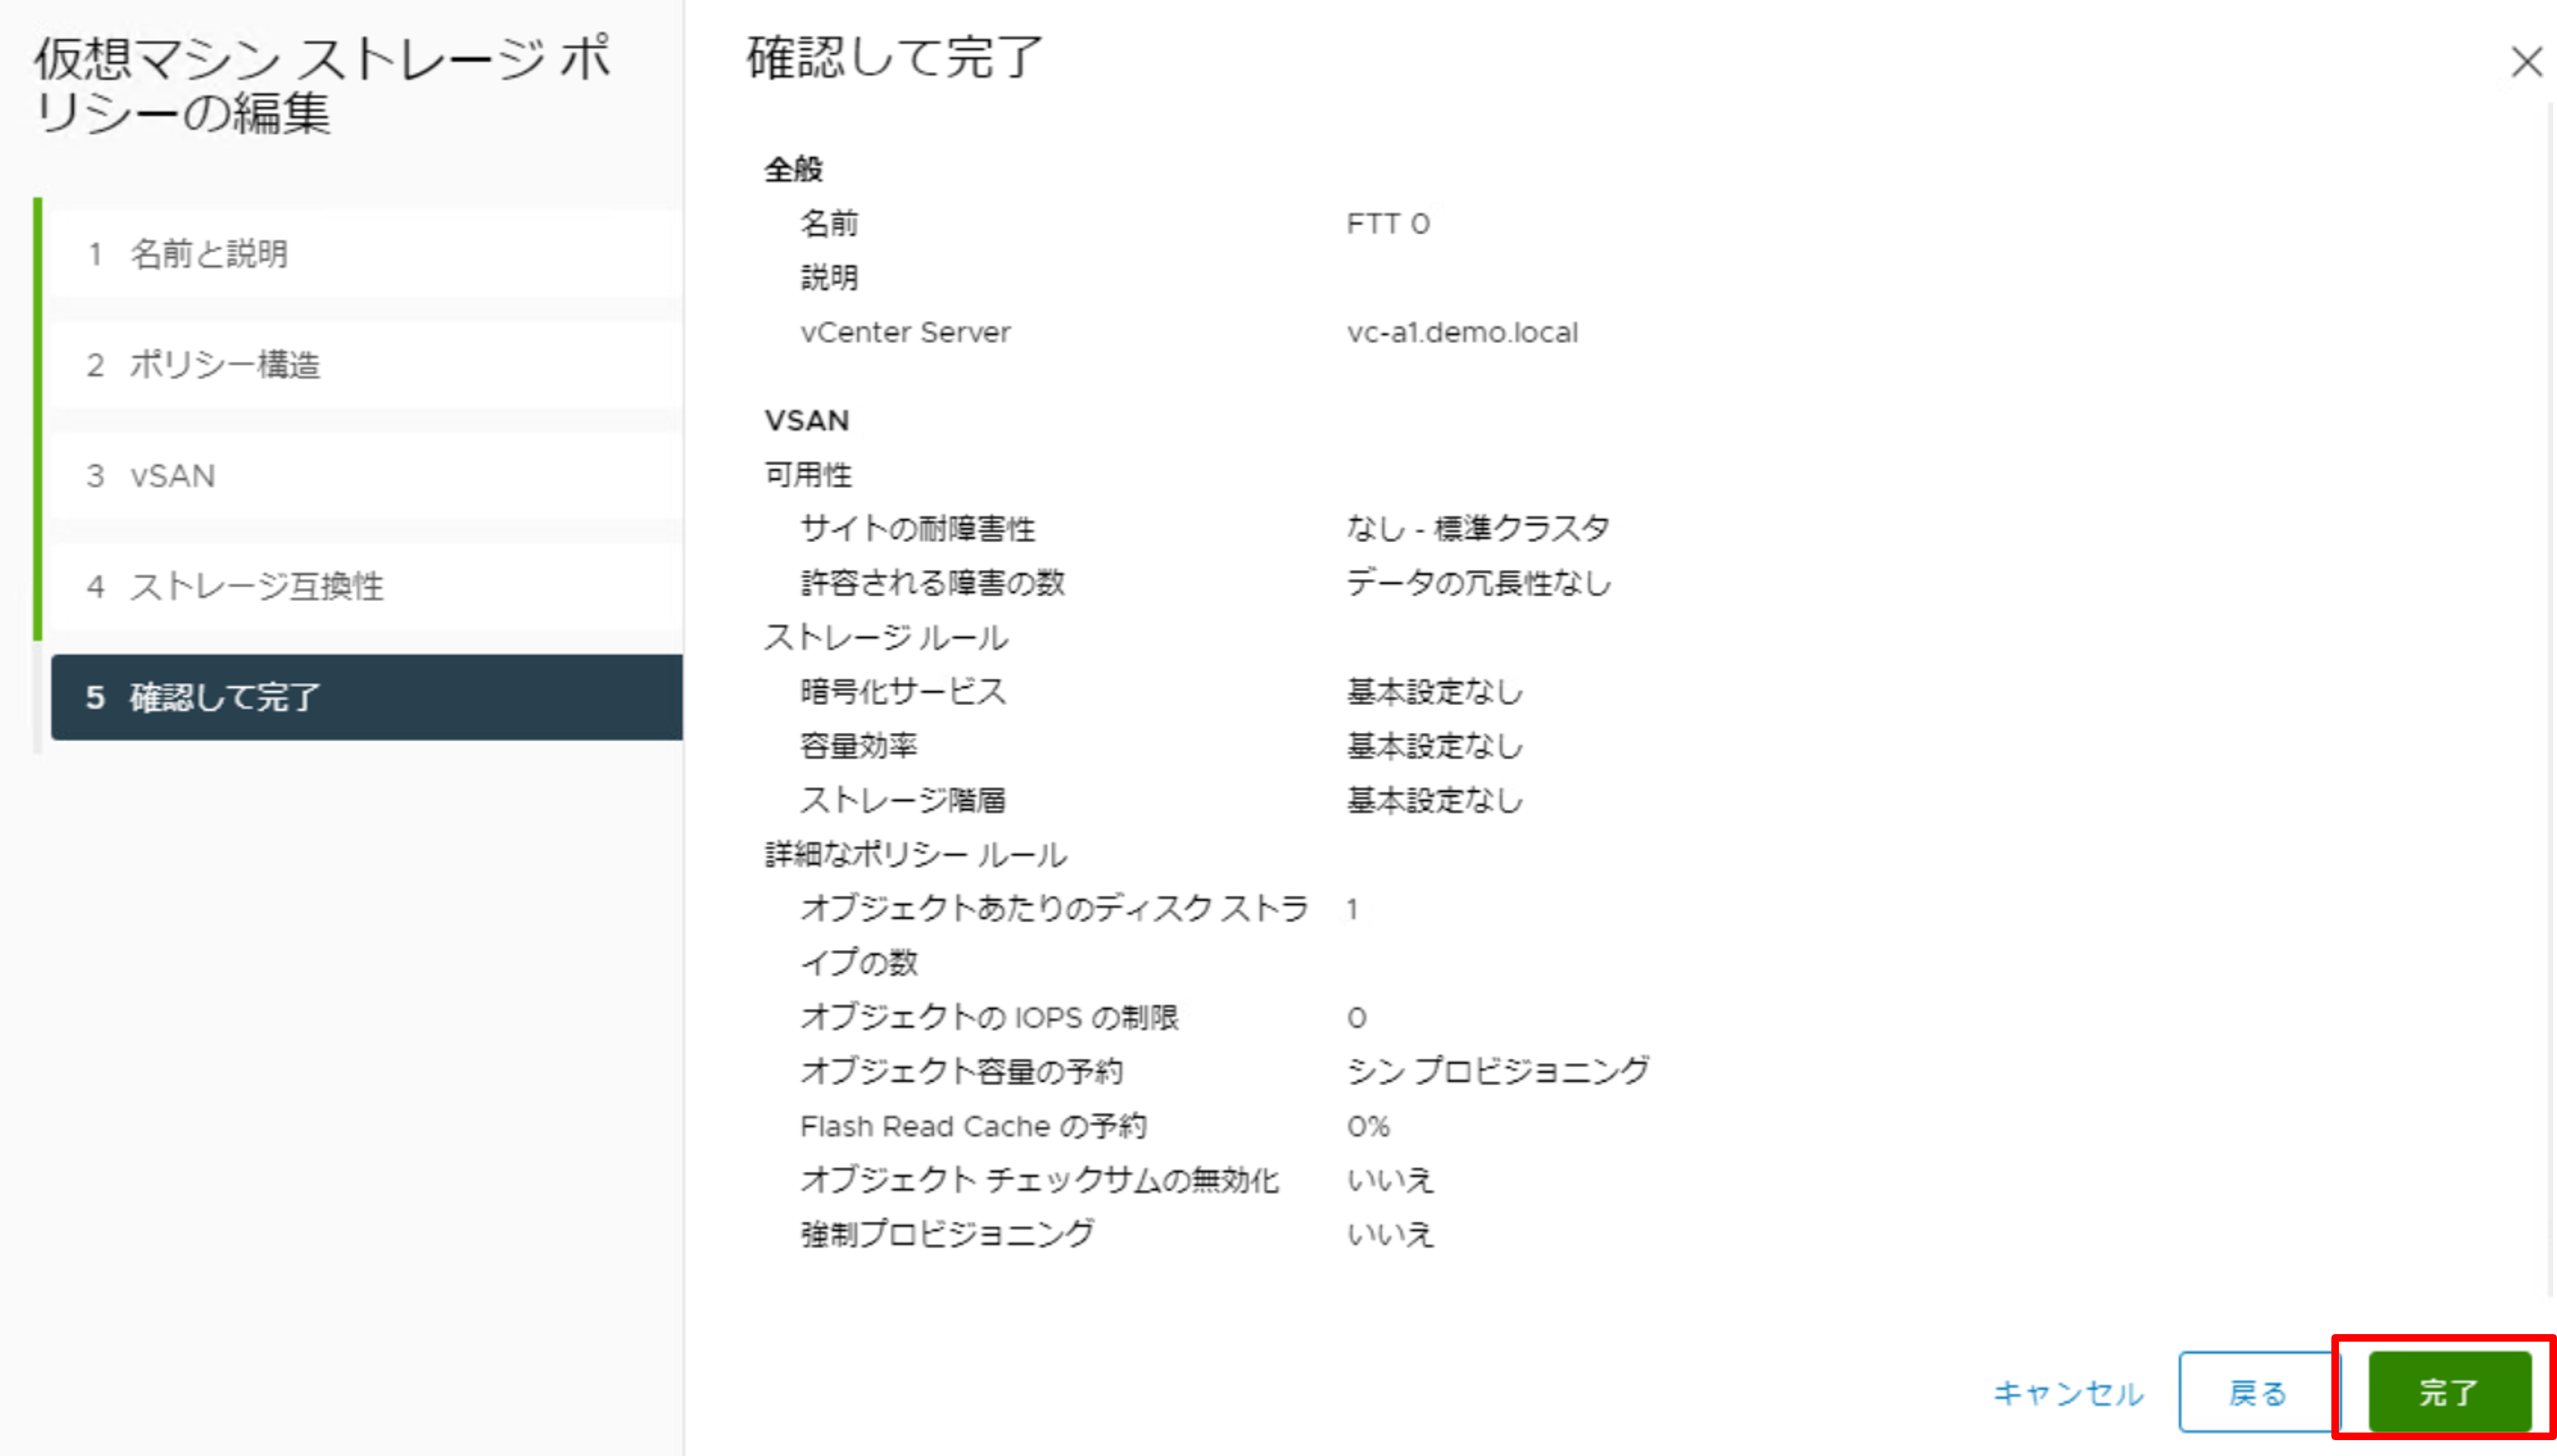
Task: Select the vc-a1.demo.local server value
Action: click(x=1462, y=332)
